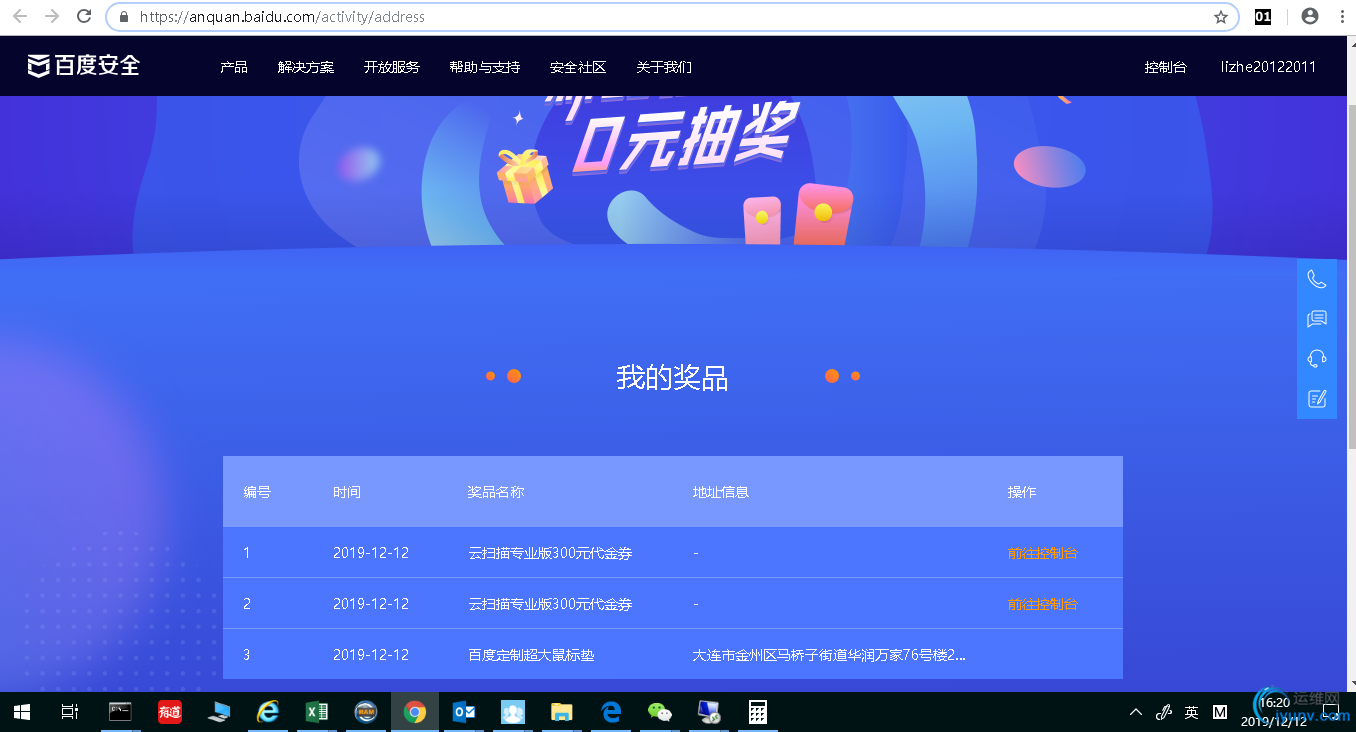Click prize name in row number 2
The width and height of the screenshot is (1356, 732).
pos(550,604)
